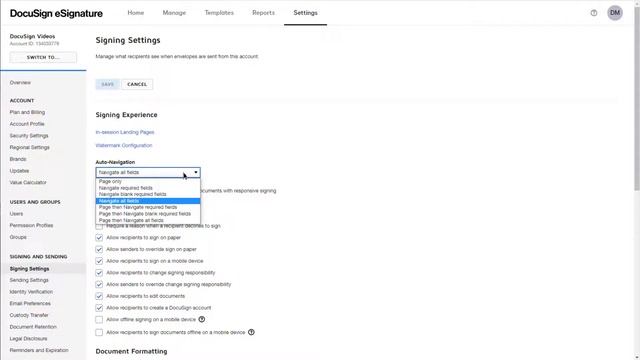Select the Settings tab
The height and width of the screenshot is (360, 640).
pos(305,13)
